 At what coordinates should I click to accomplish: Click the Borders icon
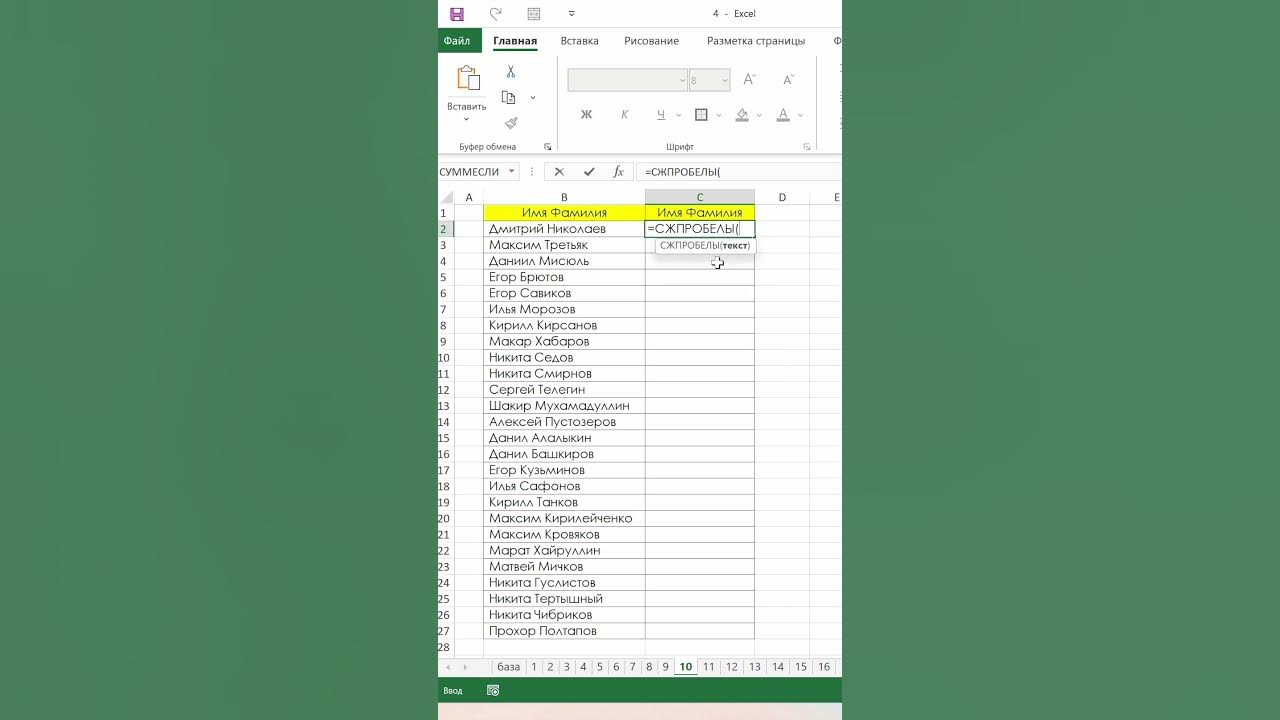701,115
